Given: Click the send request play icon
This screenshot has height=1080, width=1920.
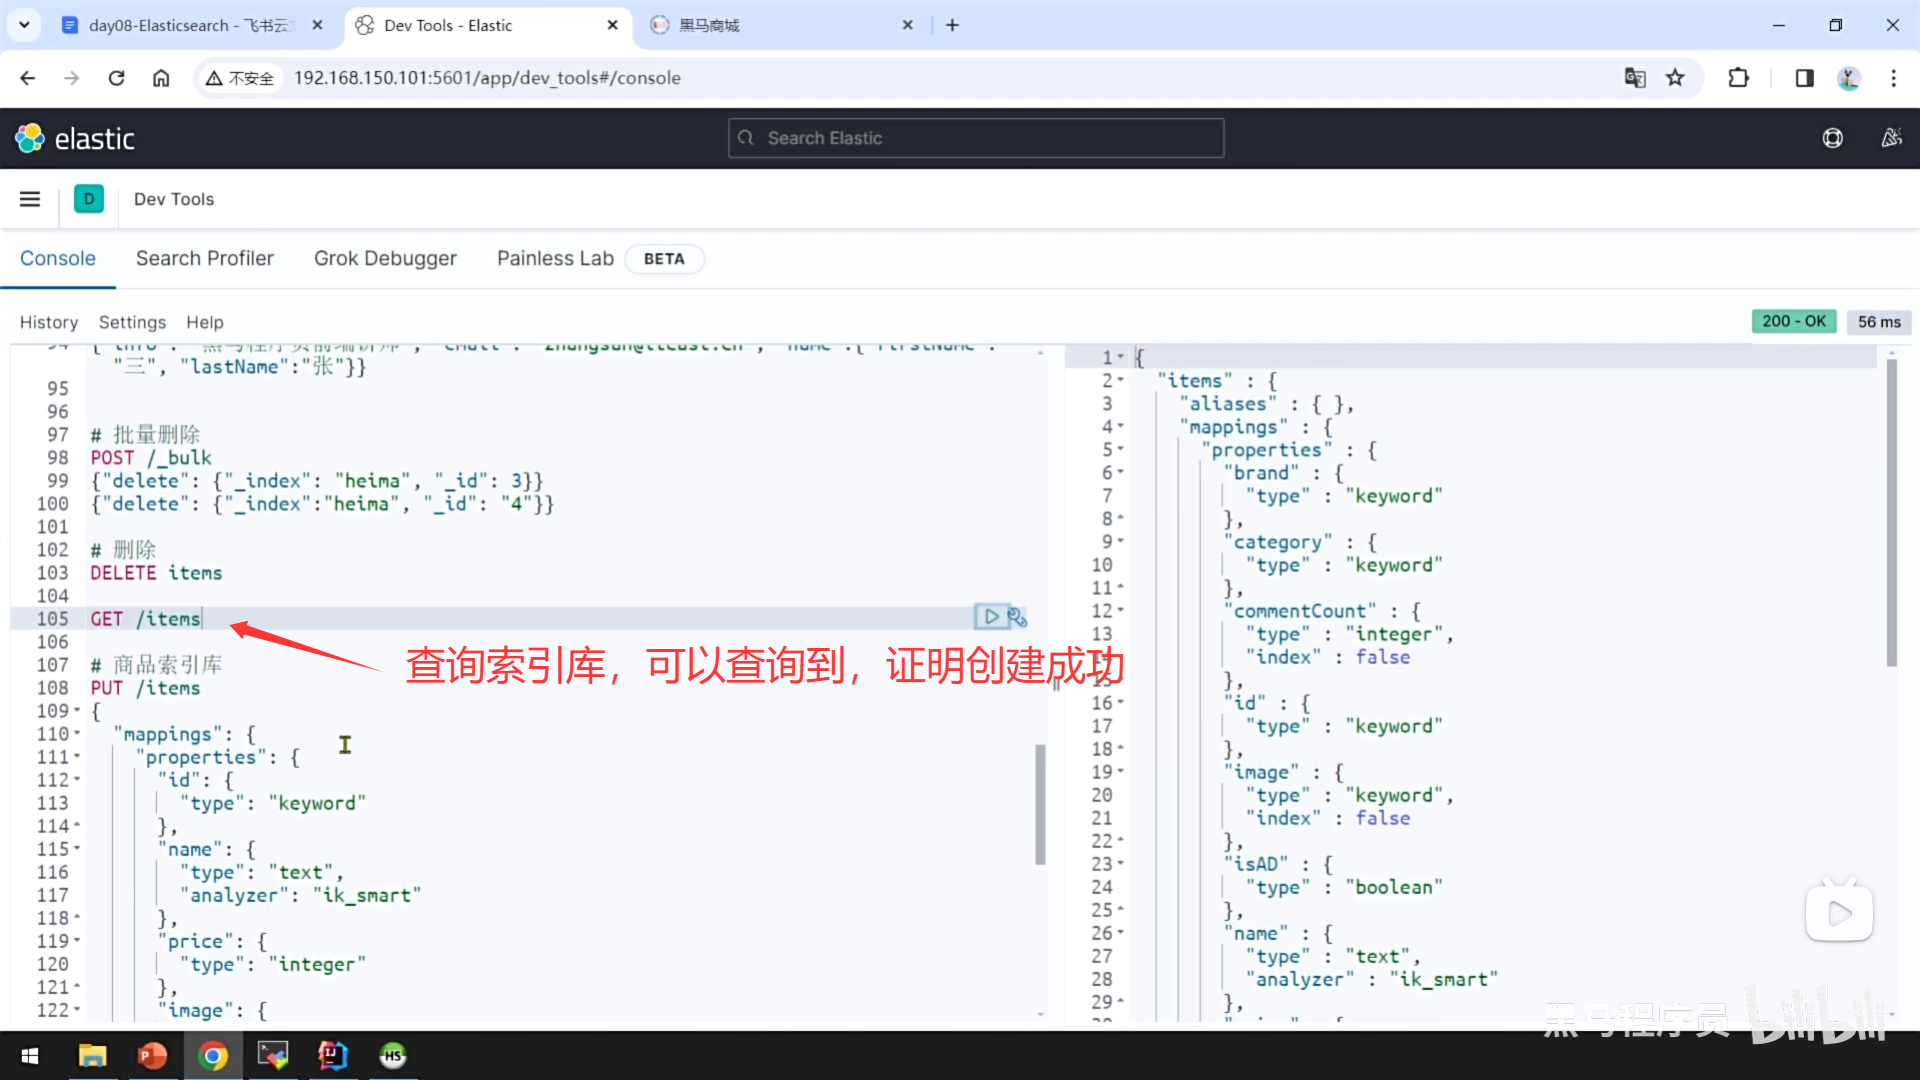Looking at the screenshot, I should [990, 617].
